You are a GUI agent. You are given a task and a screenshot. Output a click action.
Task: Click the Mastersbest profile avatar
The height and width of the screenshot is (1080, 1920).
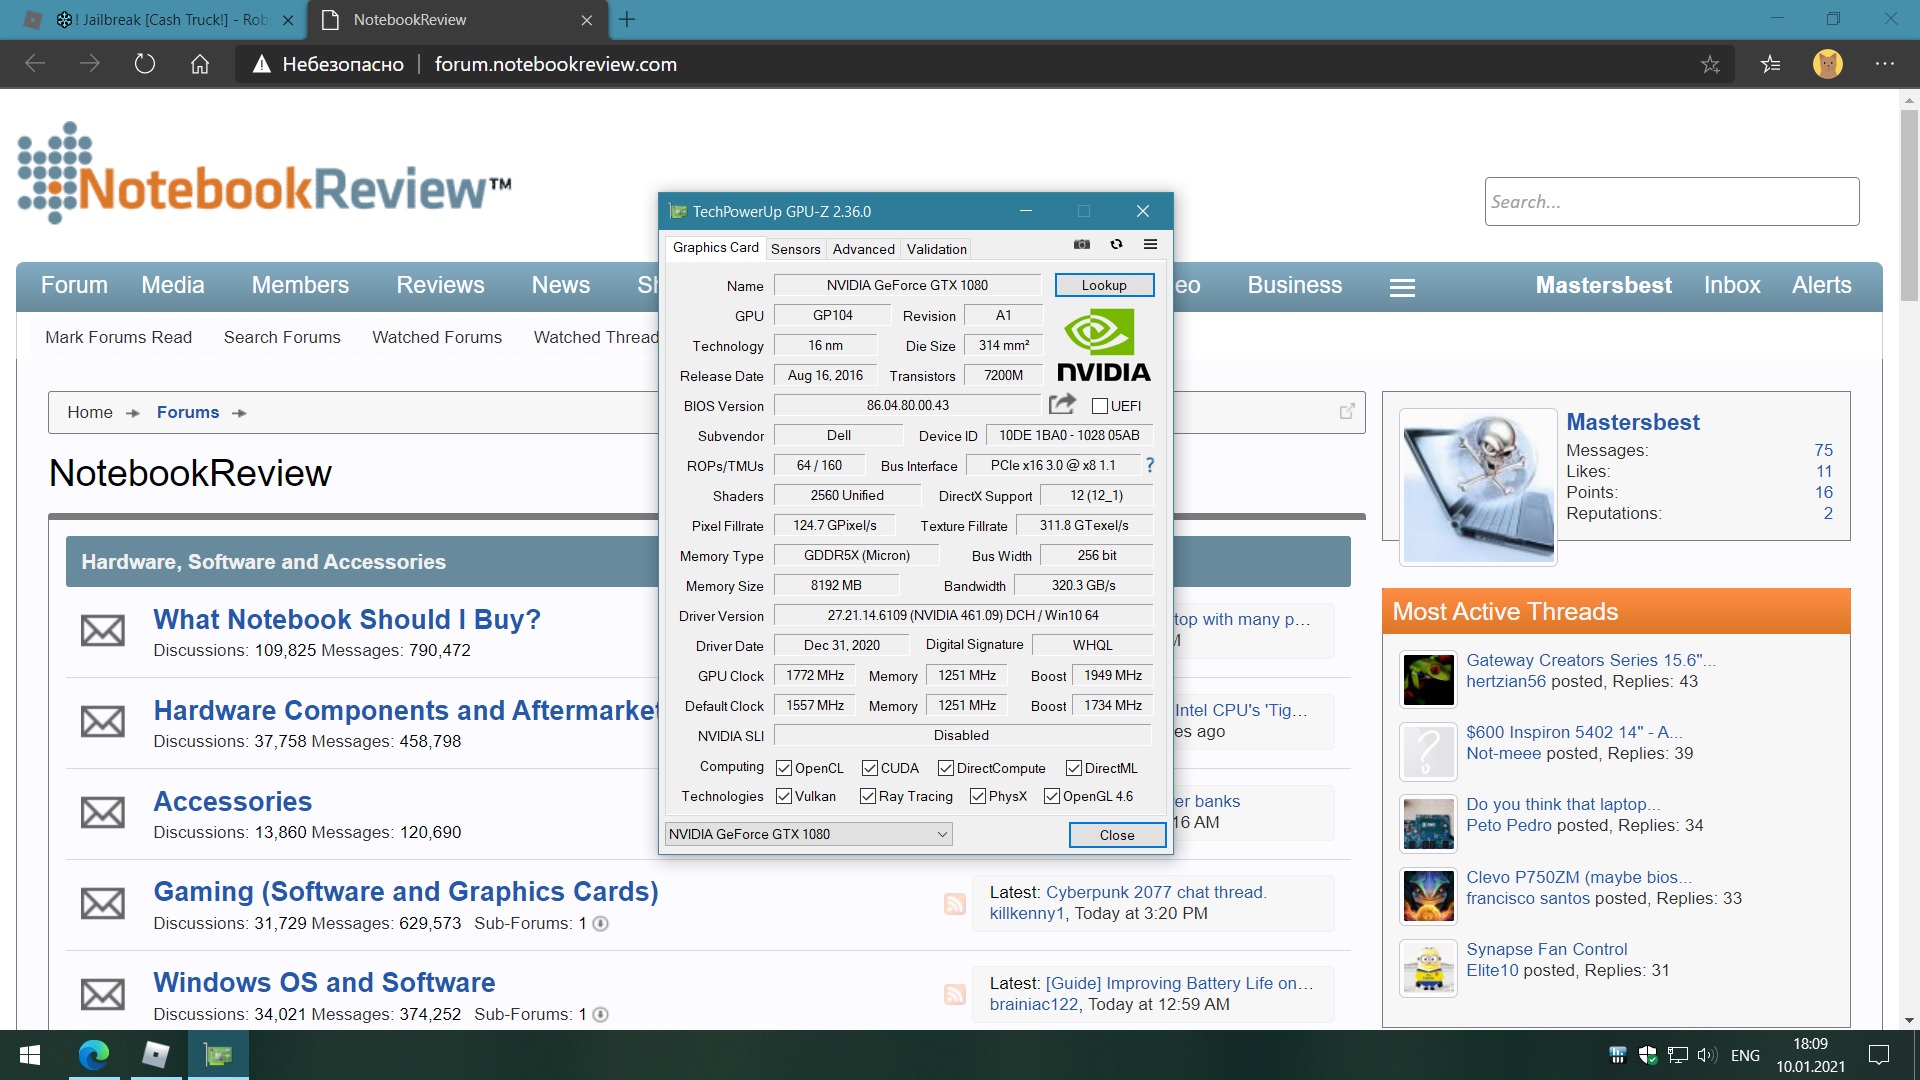(x=1478, y=486)
